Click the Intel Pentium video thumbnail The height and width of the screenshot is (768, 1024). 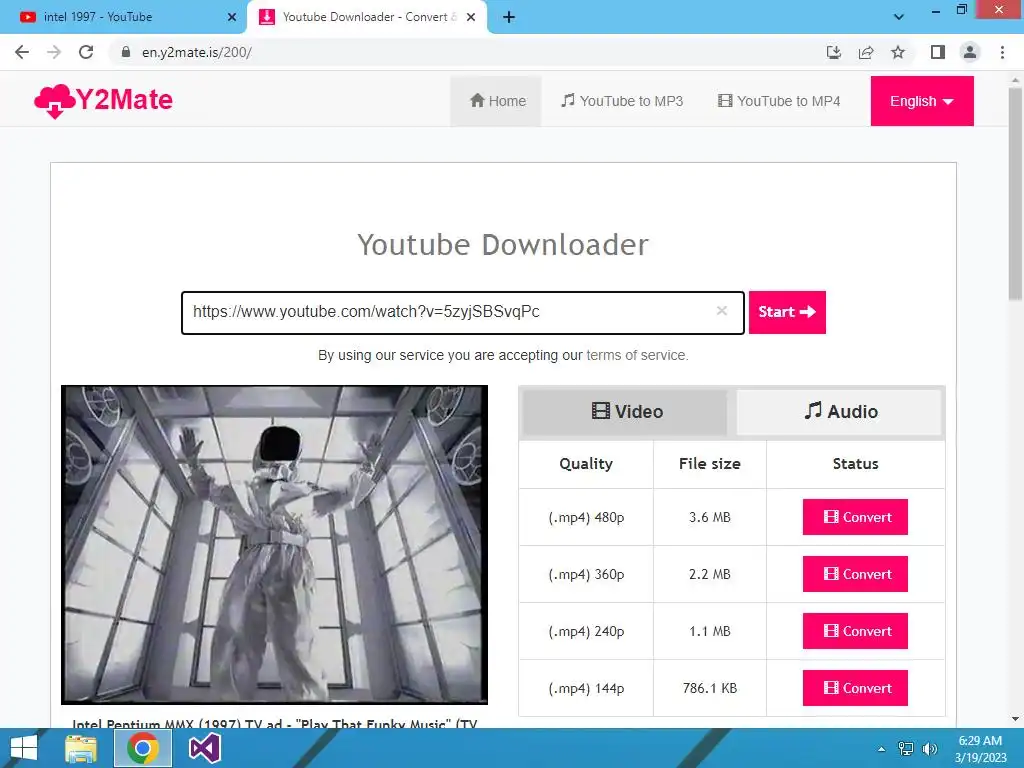[274, 545]
